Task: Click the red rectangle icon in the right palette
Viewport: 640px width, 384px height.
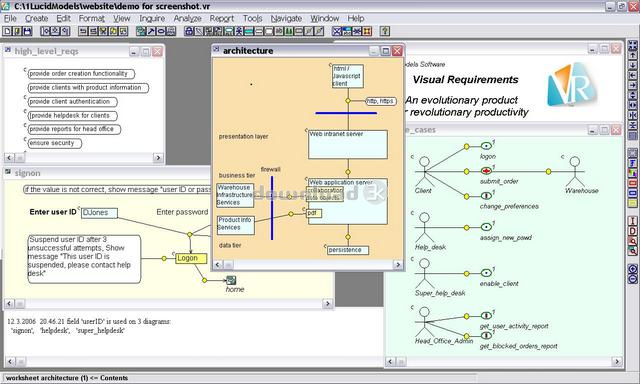Action: (632, 182)
